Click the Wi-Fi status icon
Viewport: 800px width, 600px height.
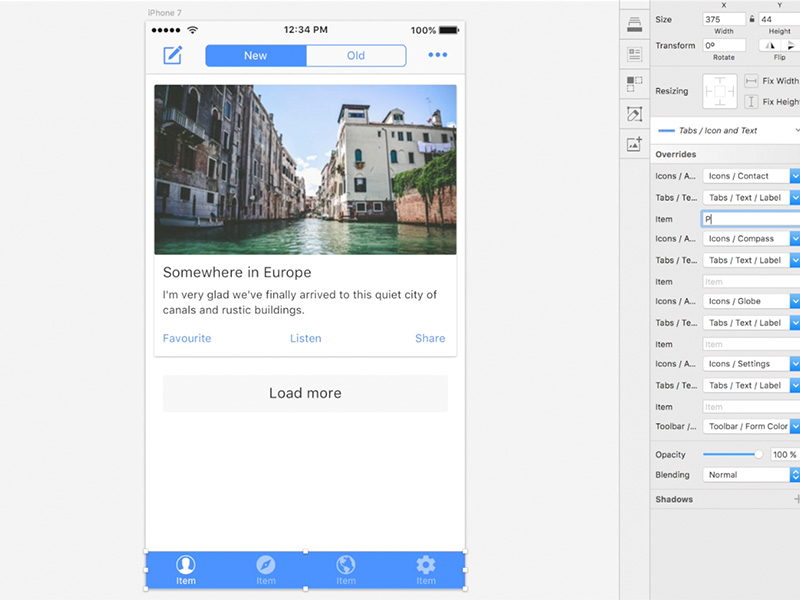click(192, 30)
